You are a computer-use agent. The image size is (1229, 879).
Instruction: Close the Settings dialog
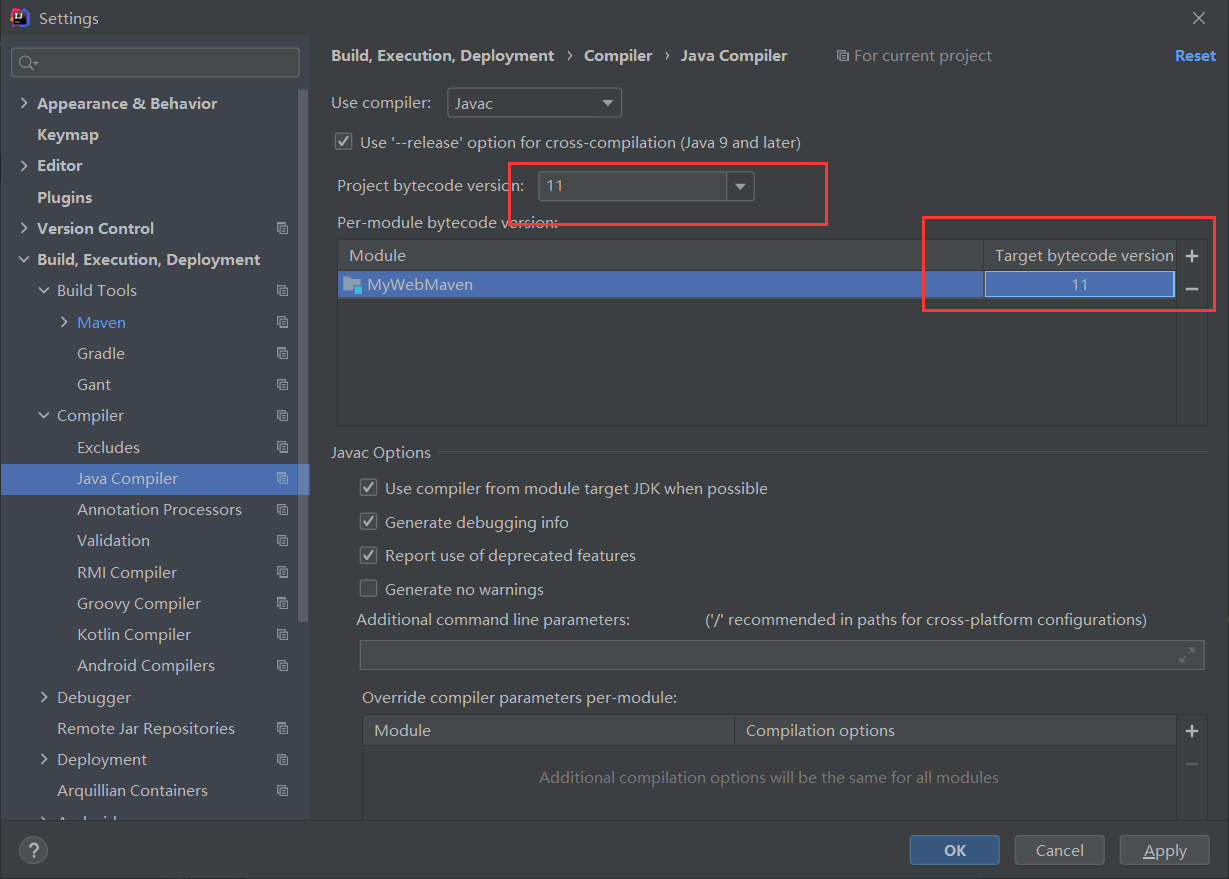(1199, 18)
